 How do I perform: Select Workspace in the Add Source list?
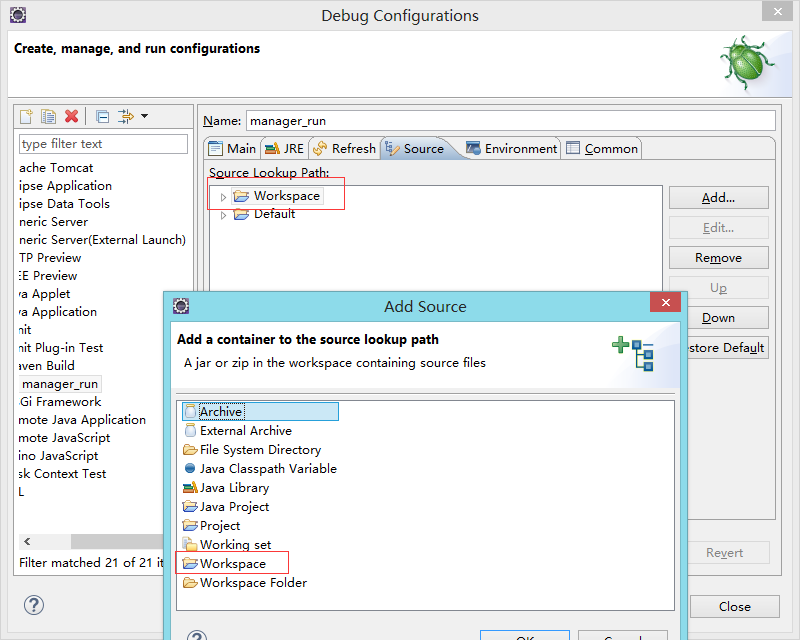225,563
